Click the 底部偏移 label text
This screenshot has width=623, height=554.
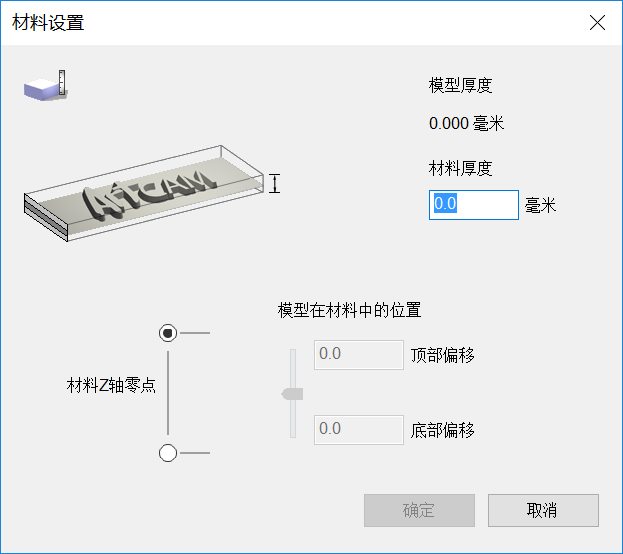click(443, 430)
